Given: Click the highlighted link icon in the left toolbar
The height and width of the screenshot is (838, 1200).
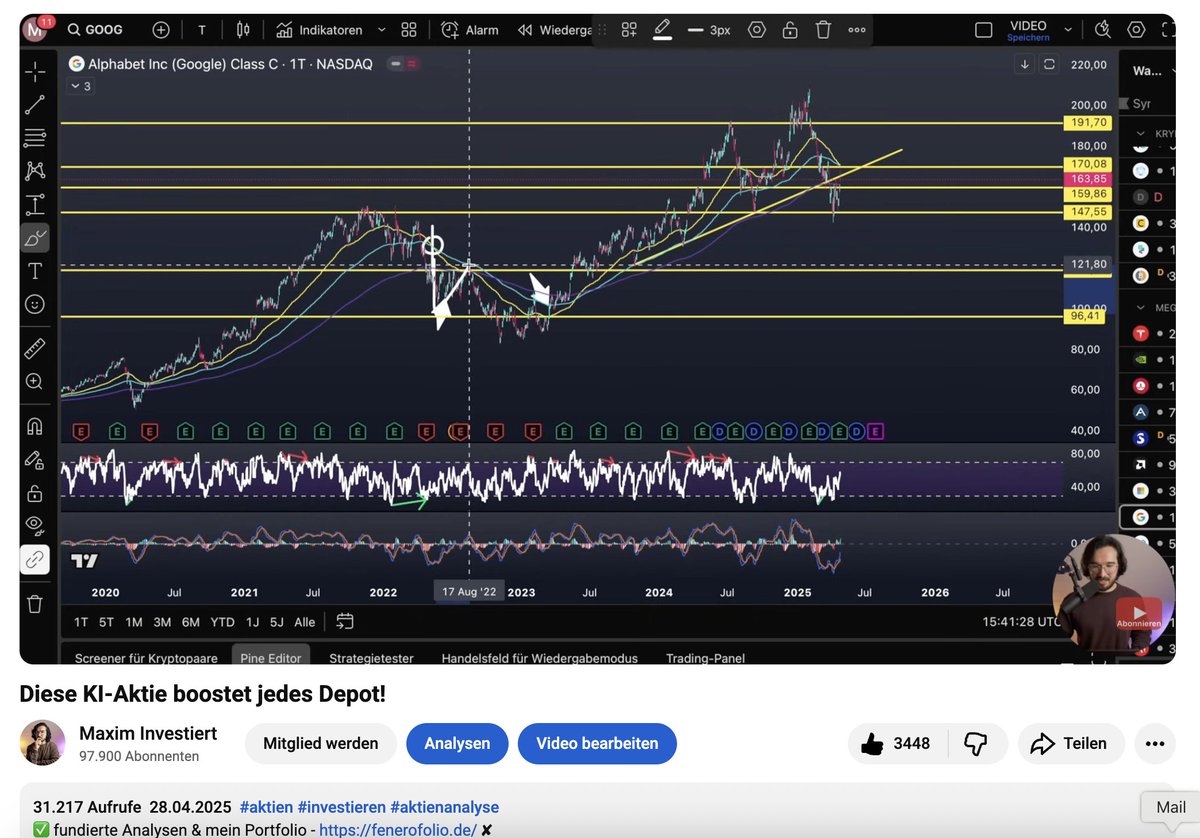Looking at the screenshot, I should pyautogui.click(x=35, y=559).
